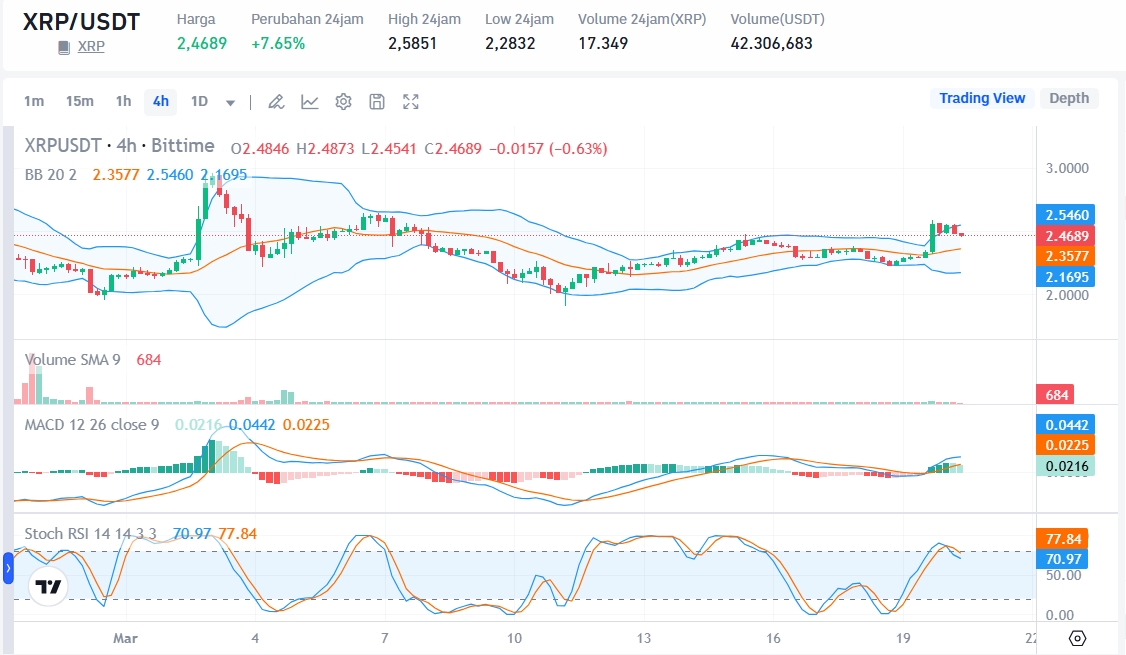This screenshot has width=1126, height=655.
Task: Click the 2.1695 lower band price label
Action: pyautogui.click(x=1066, y=277)
